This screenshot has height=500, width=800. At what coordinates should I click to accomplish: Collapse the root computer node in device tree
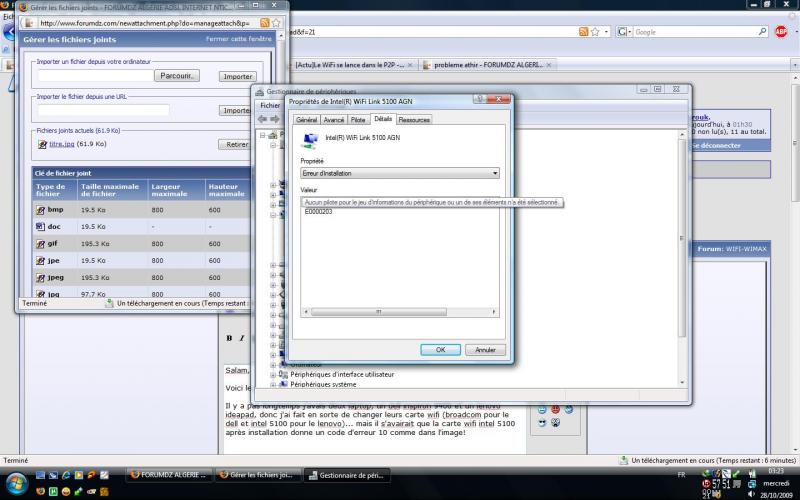click(x=262, y=135)
